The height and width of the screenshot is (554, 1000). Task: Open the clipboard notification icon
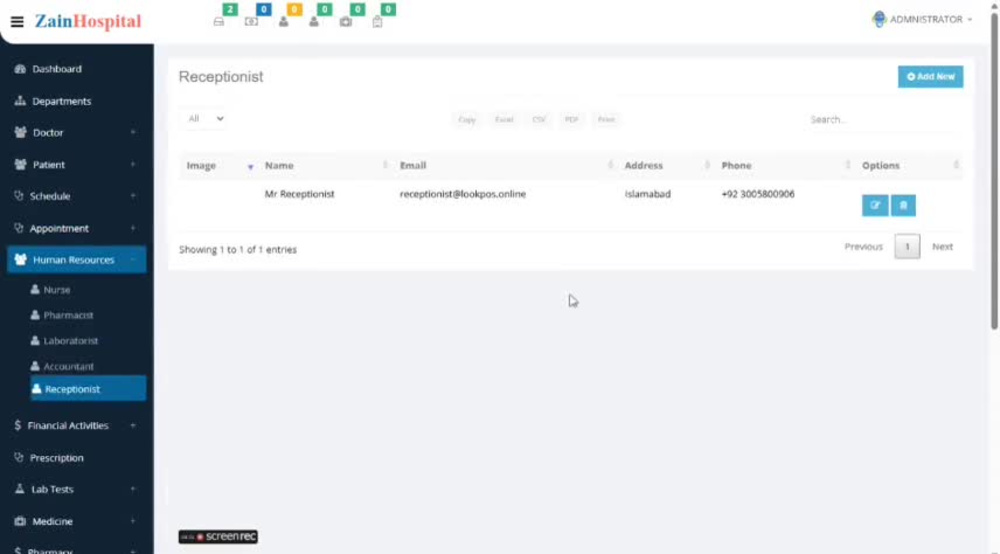click(x=378, y=22)
